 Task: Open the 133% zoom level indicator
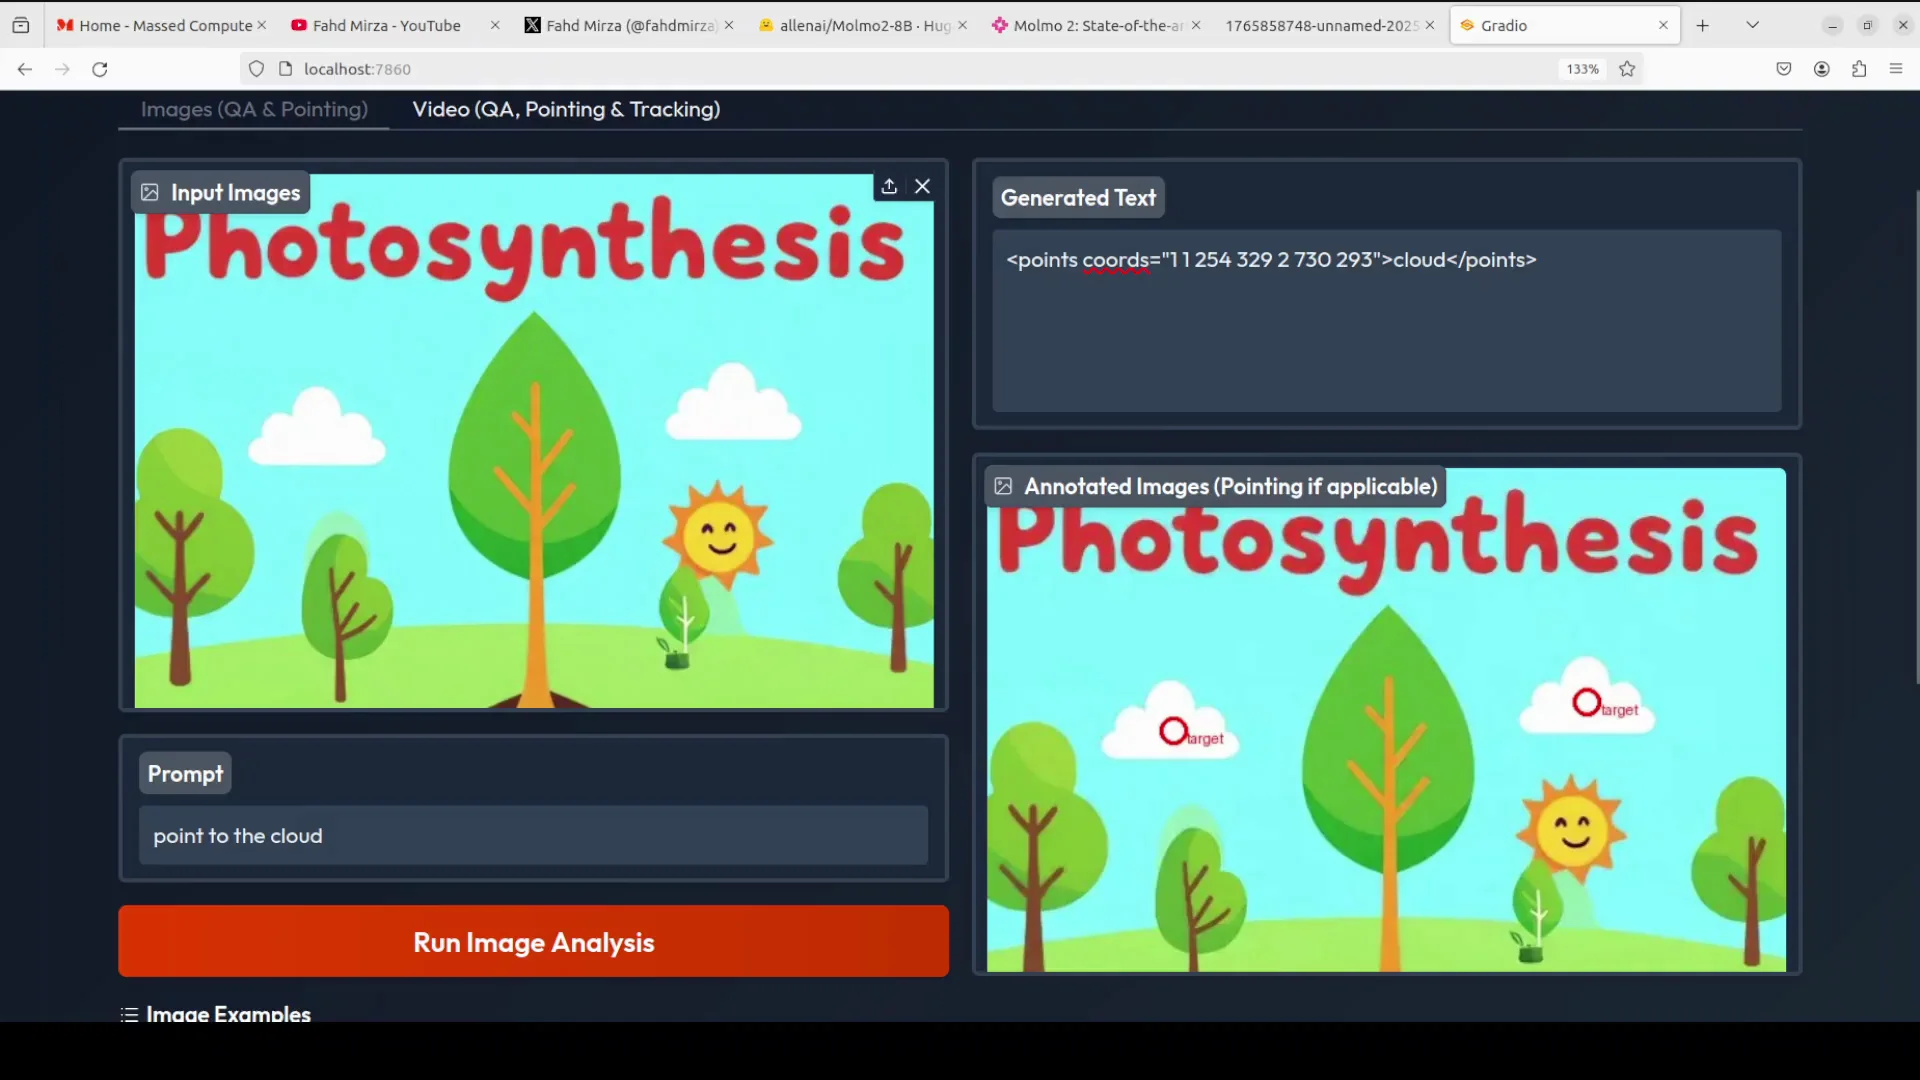coord(1582,69)
